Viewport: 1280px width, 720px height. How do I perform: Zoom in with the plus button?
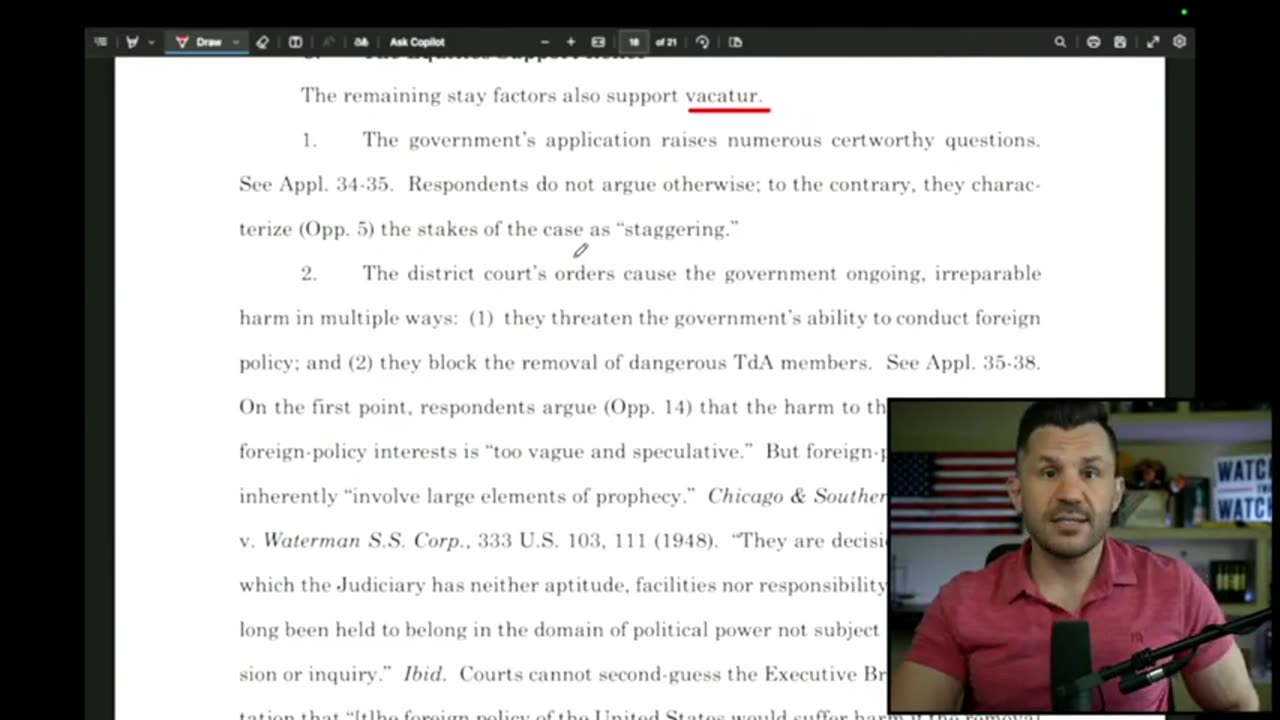[x=571, y=42]
